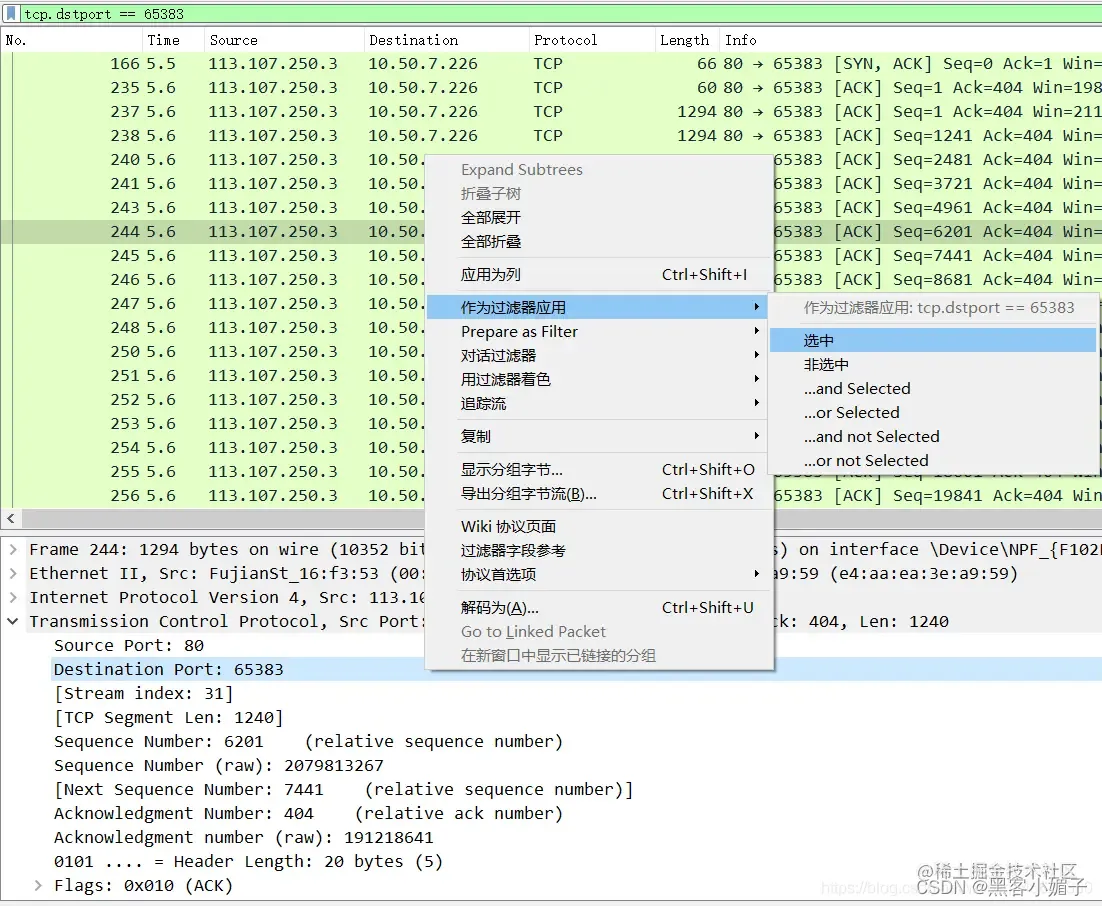Expand the Ethernet II tree row

pyautogui.click(x=13, y=574)
